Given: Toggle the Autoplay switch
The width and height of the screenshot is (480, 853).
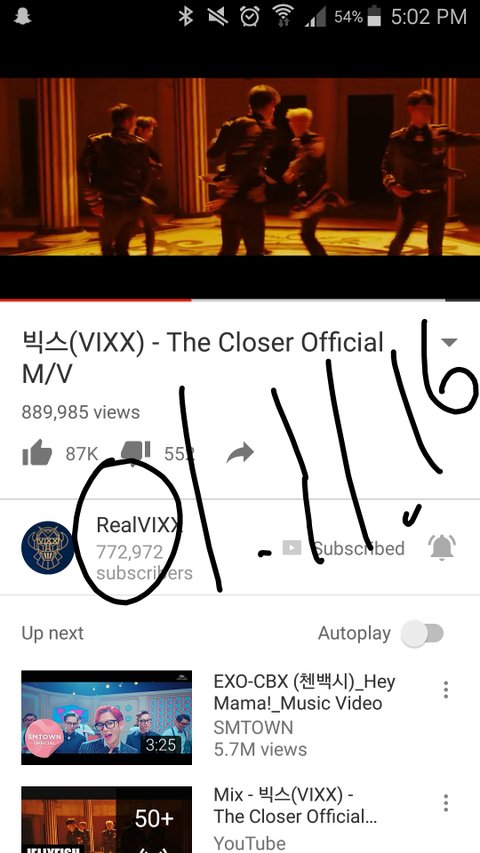Looking at the screenshot, I should (423, 633).
